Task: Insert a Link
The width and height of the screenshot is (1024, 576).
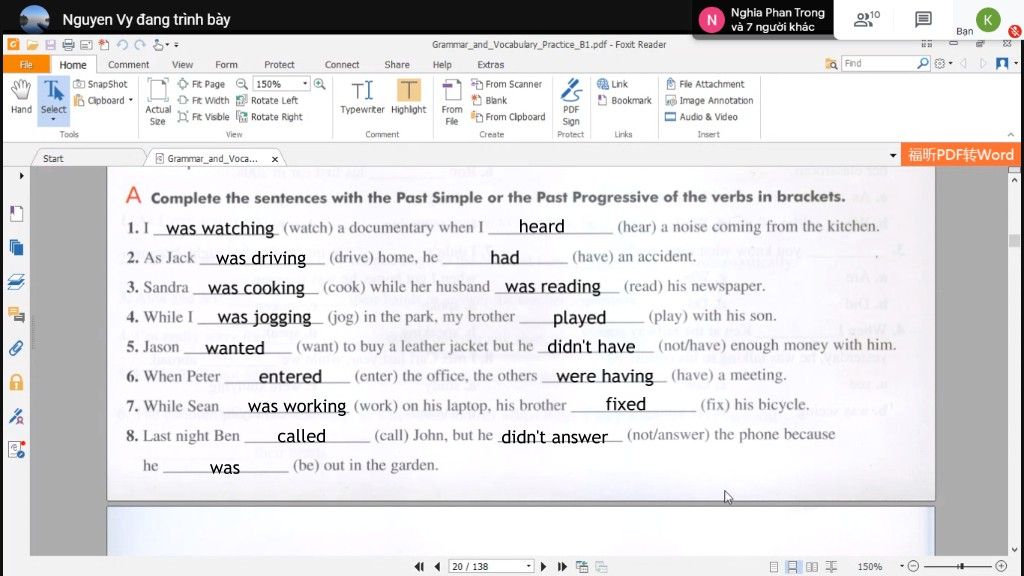Action: [x=612, y=84]
